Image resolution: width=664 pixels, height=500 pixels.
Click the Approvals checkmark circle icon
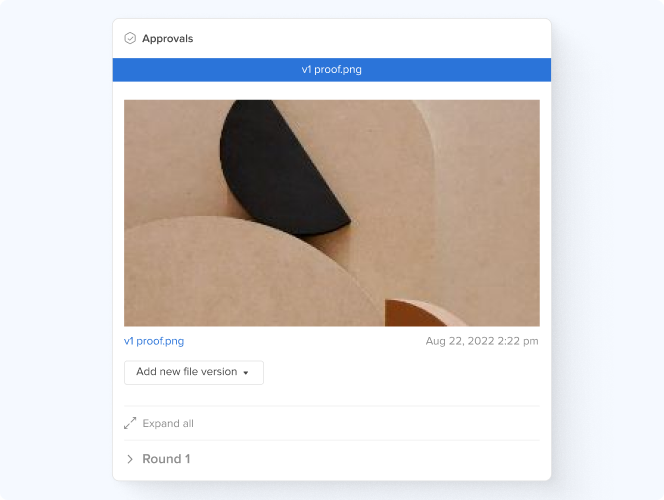pos(130,39)
